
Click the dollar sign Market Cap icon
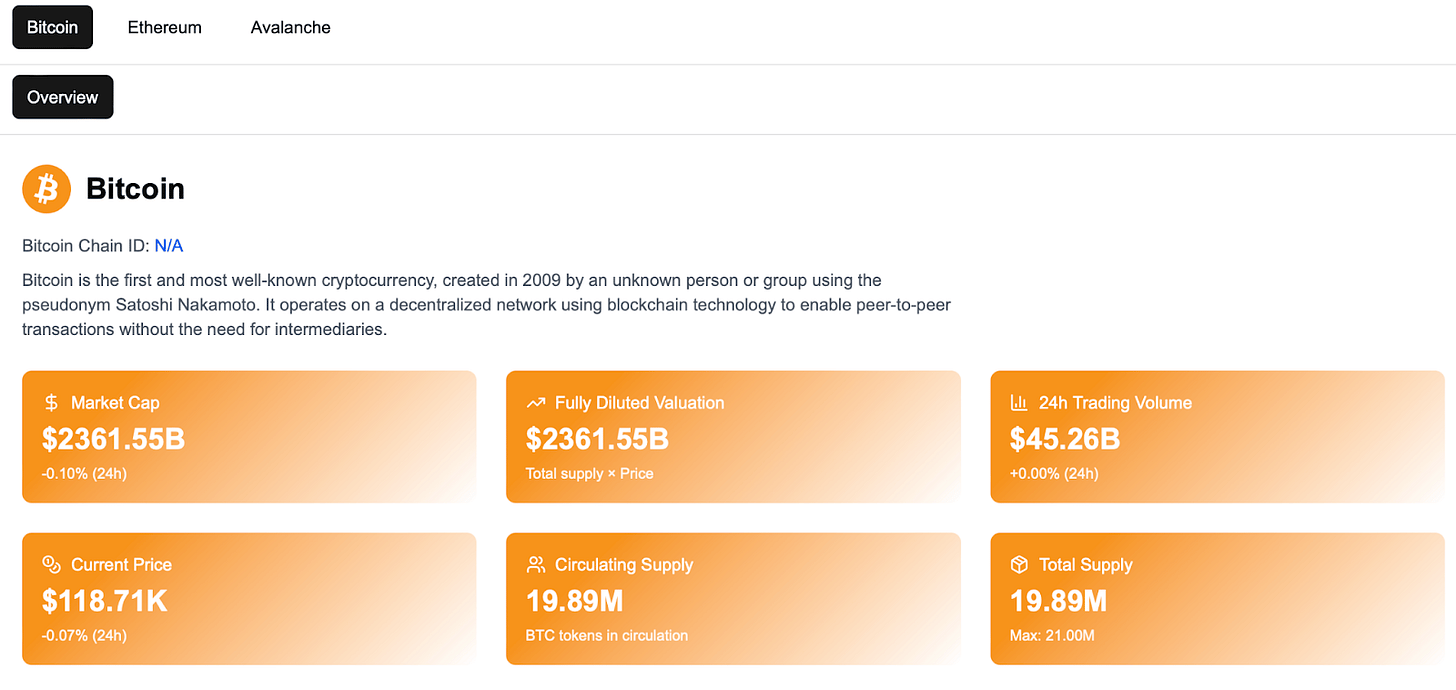click(x=51, y=403)
